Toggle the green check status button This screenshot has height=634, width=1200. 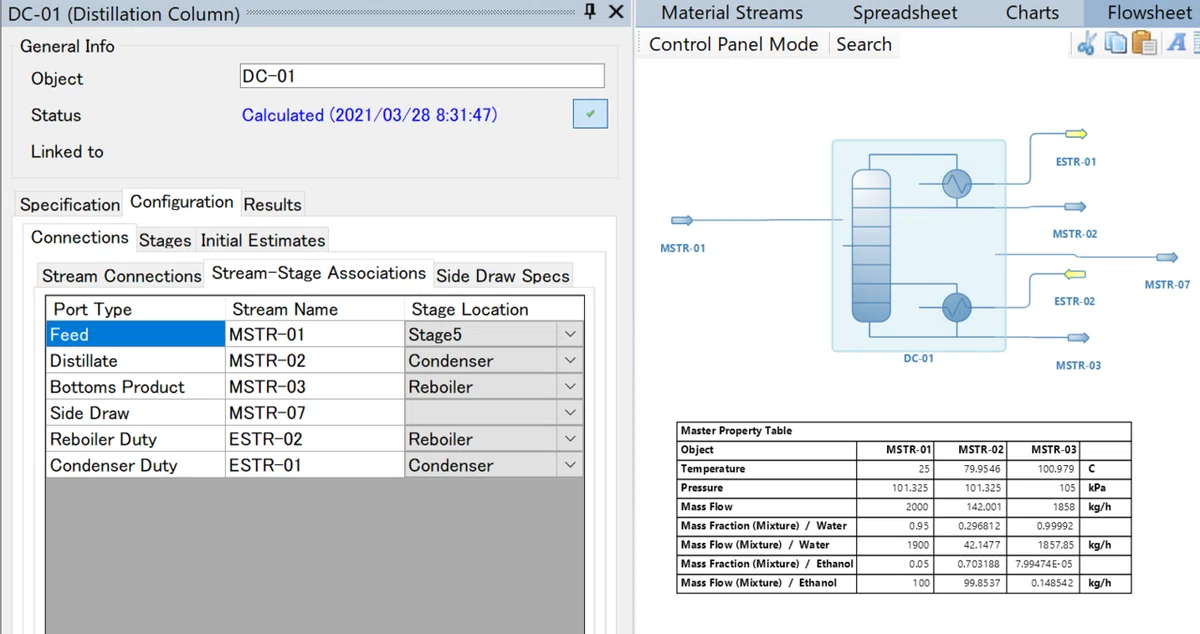[590, 114]
